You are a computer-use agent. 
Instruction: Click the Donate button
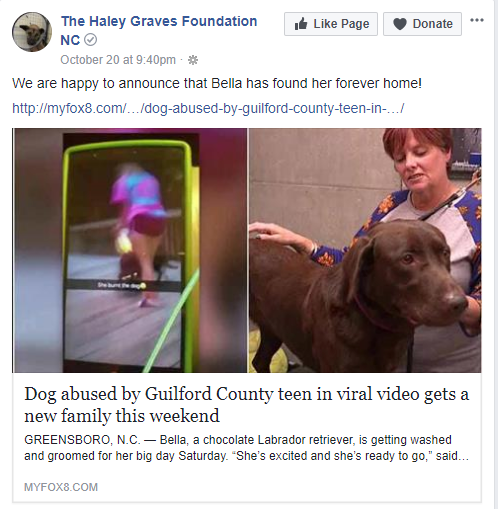coord(422,24)
